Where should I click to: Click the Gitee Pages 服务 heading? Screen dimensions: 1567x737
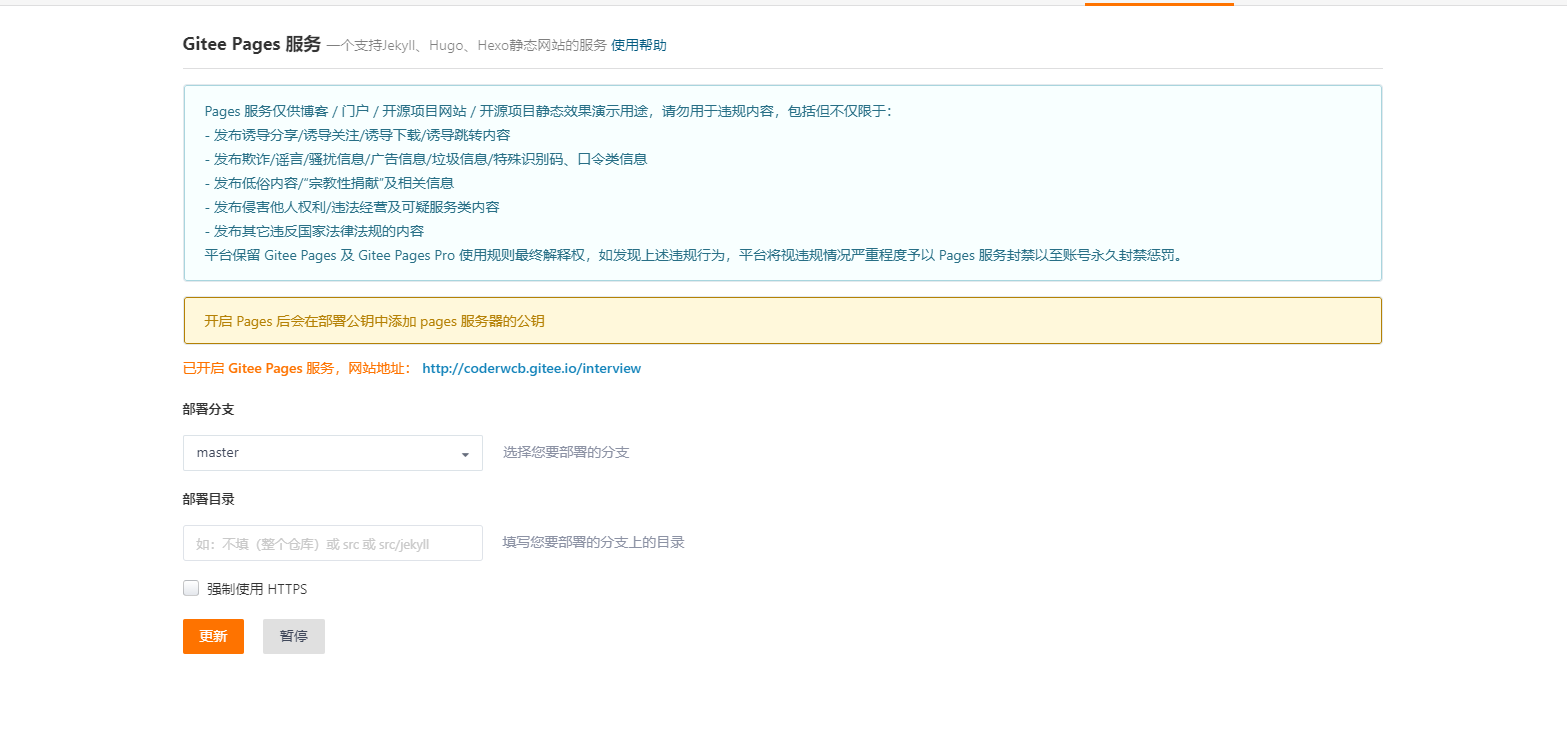(252, 44)
